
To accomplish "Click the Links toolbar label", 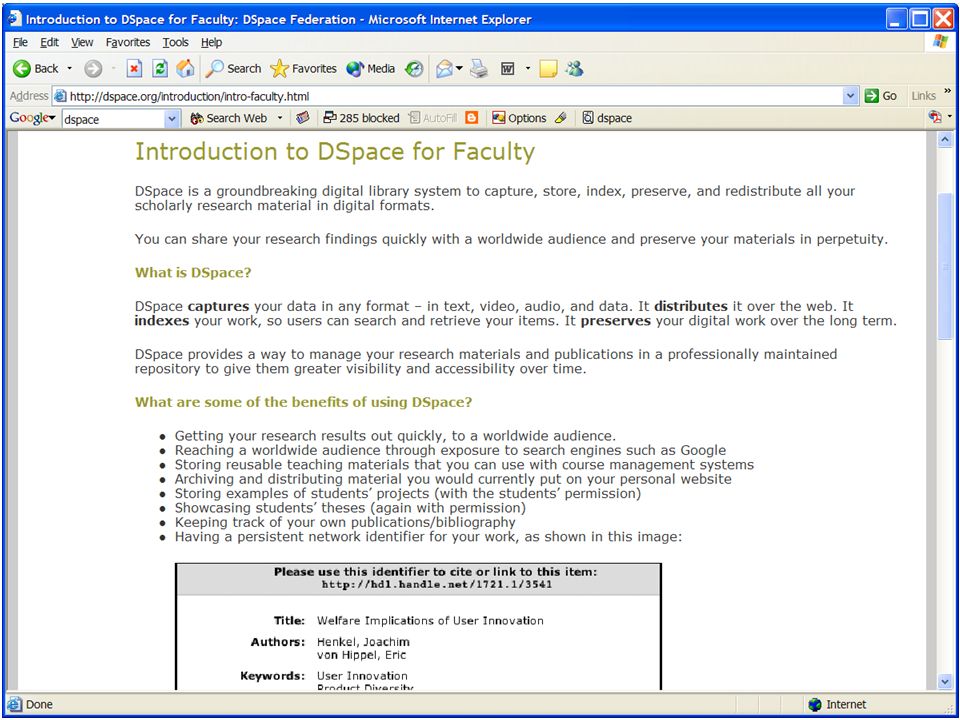I will click(x=923, y=96).
